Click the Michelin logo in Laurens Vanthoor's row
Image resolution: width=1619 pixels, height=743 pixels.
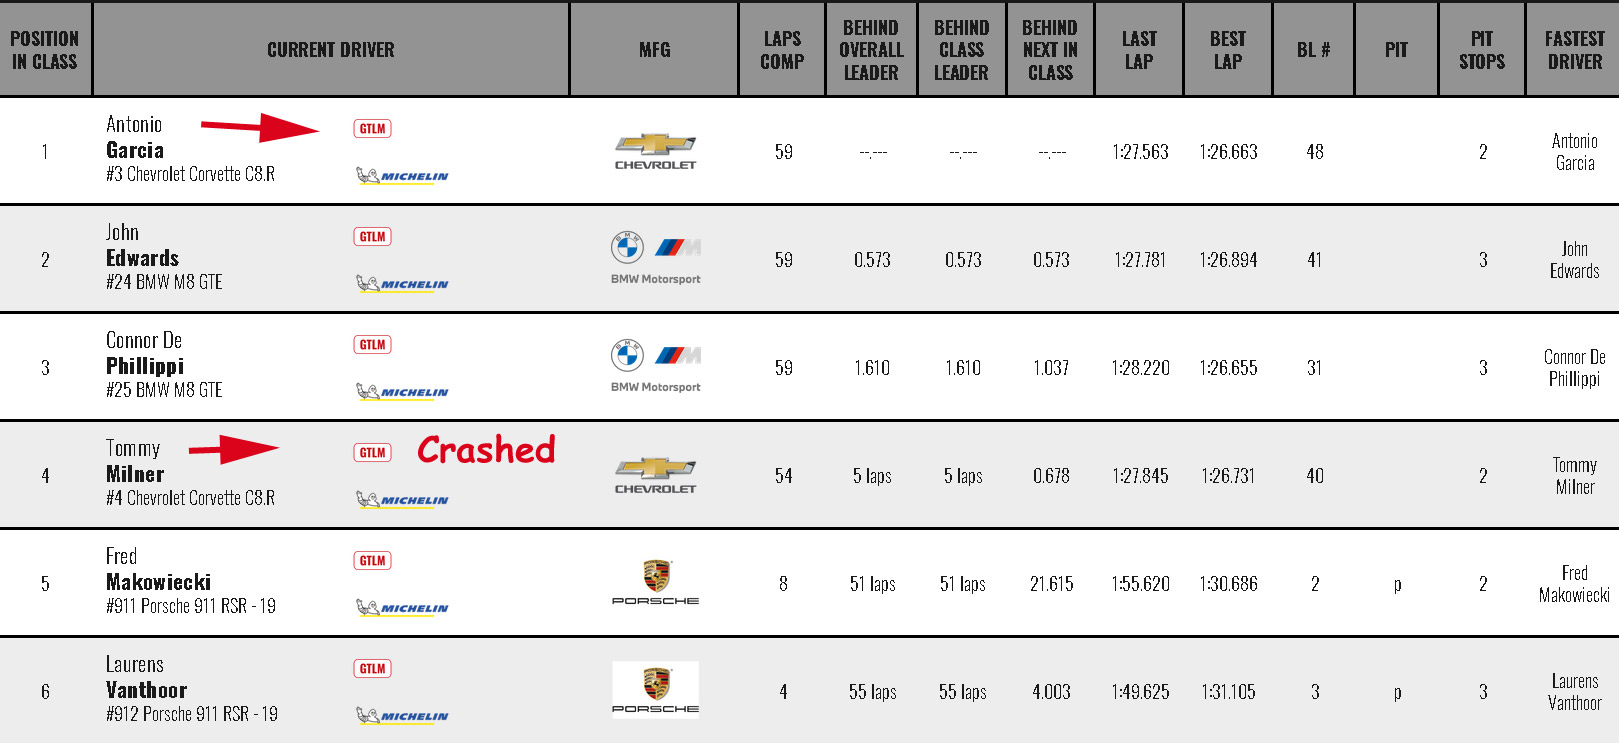[402, 716]
